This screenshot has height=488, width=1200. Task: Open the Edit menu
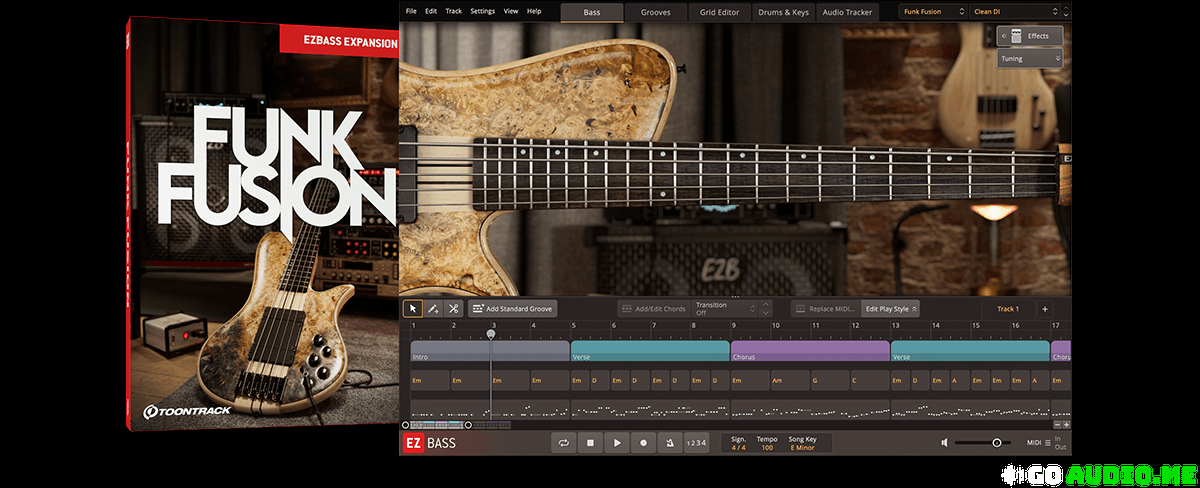point(431,11)
